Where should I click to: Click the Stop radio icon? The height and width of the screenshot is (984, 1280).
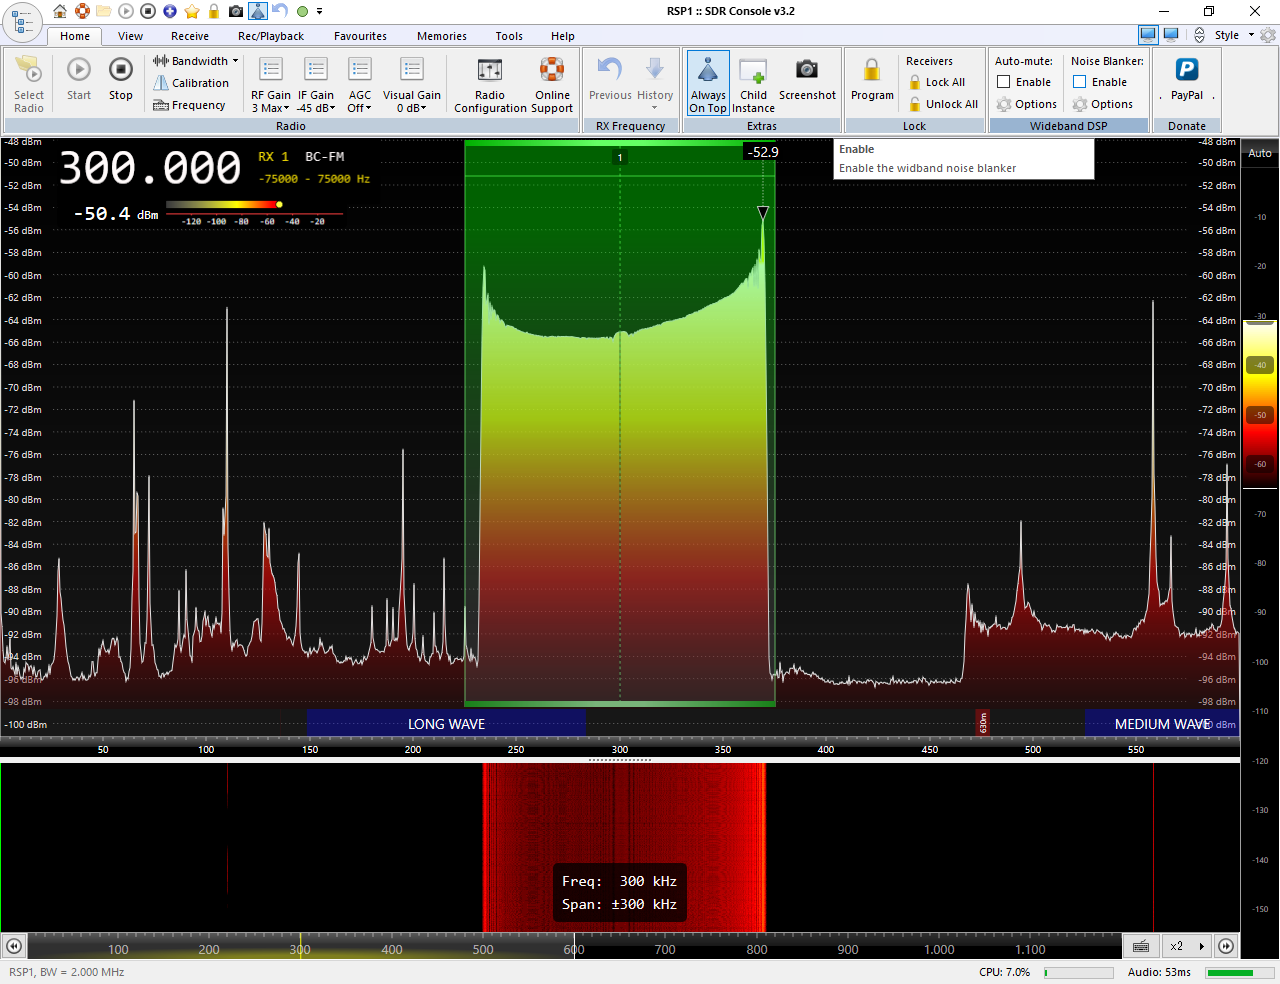coord(120,70)
